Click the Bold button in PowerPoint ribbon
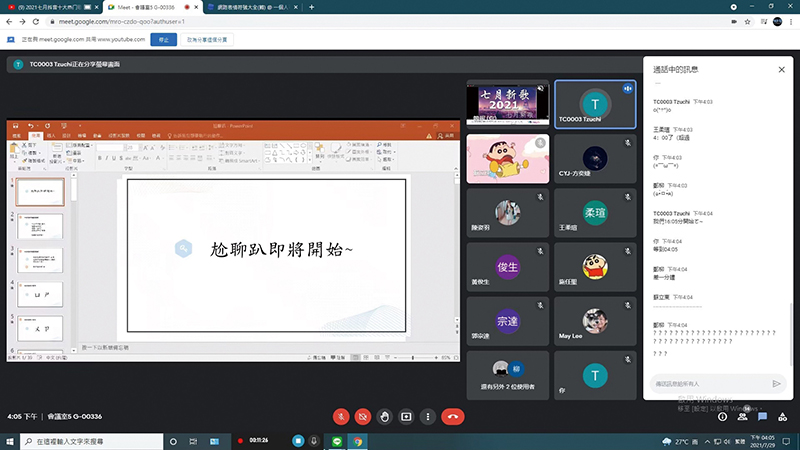 point(99,158)
